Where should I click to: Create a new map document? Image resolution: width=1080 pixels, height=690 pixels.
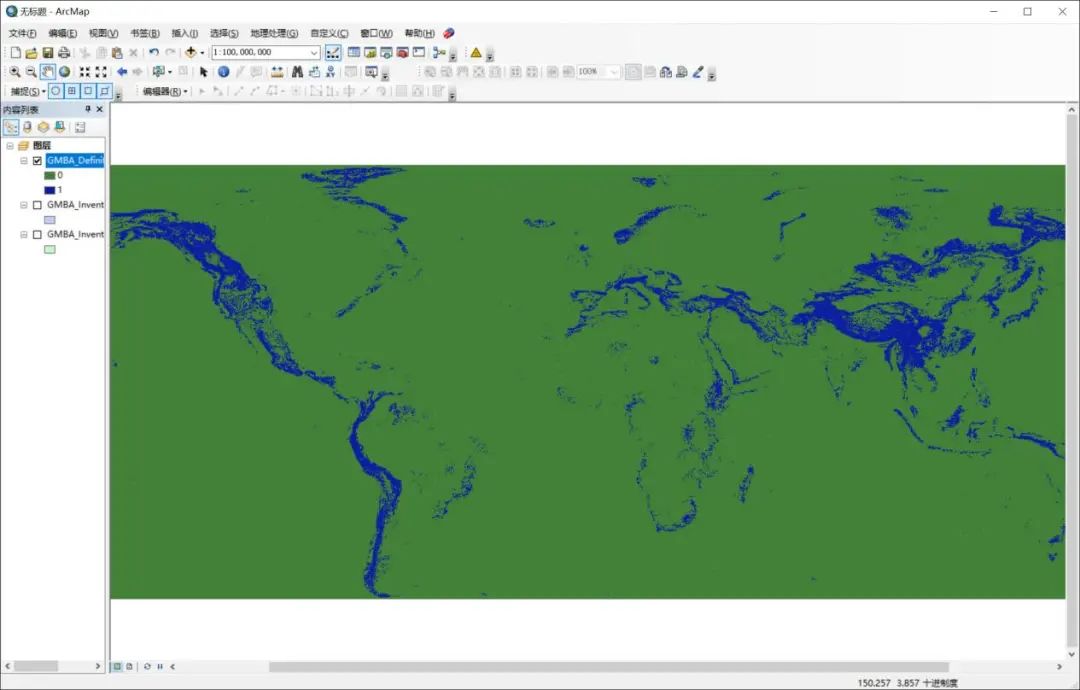(x=15, y=52)
